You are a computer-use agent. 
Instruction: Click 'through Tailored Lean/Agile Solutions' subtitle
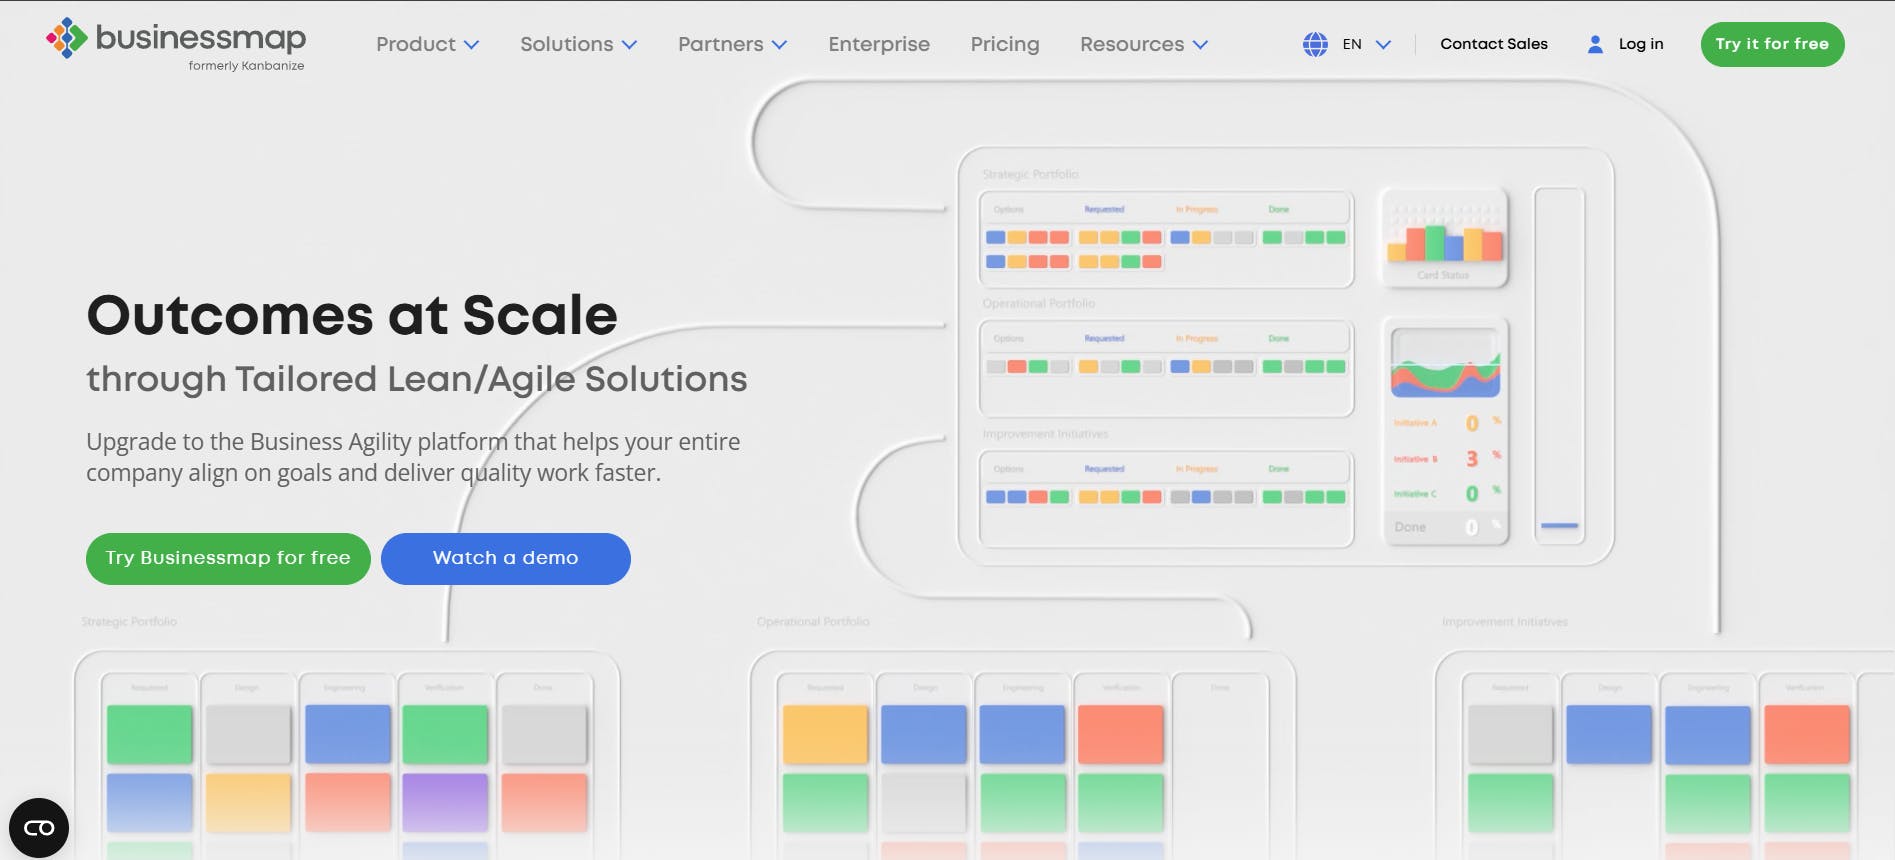[417, 379]
